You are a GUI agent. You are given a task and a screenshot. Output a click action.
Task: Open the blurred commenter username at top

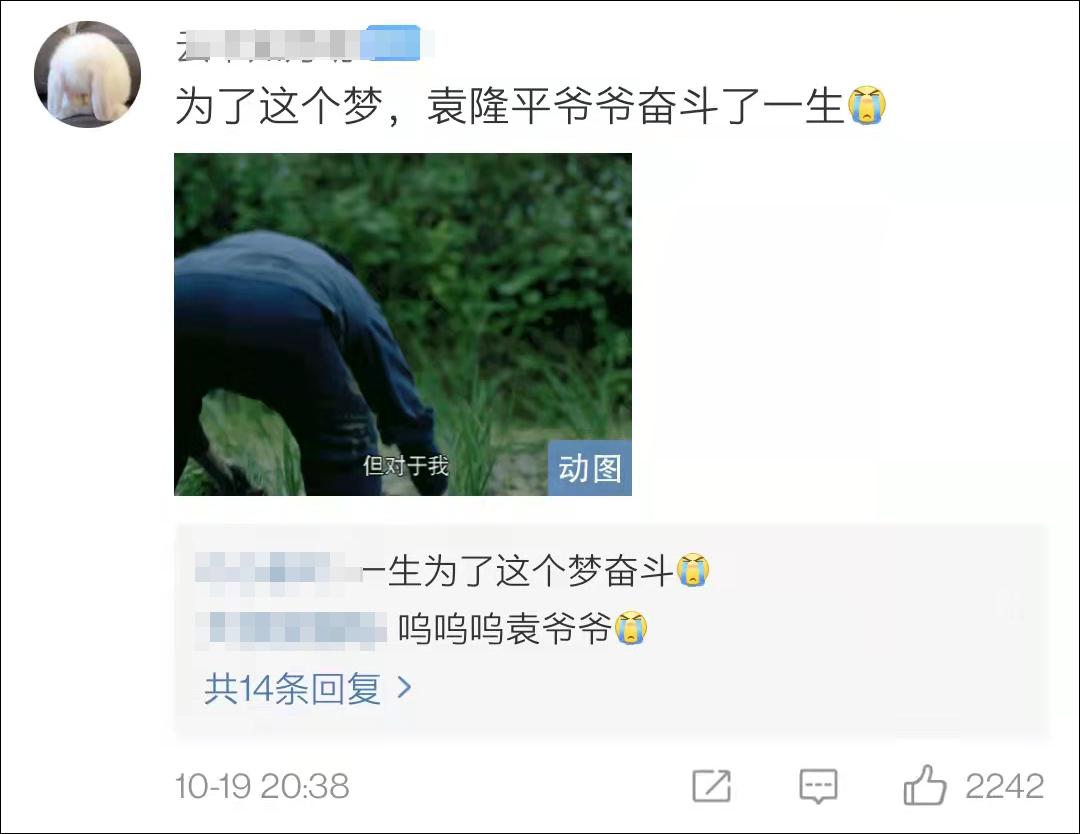click(x=269, y=45)
